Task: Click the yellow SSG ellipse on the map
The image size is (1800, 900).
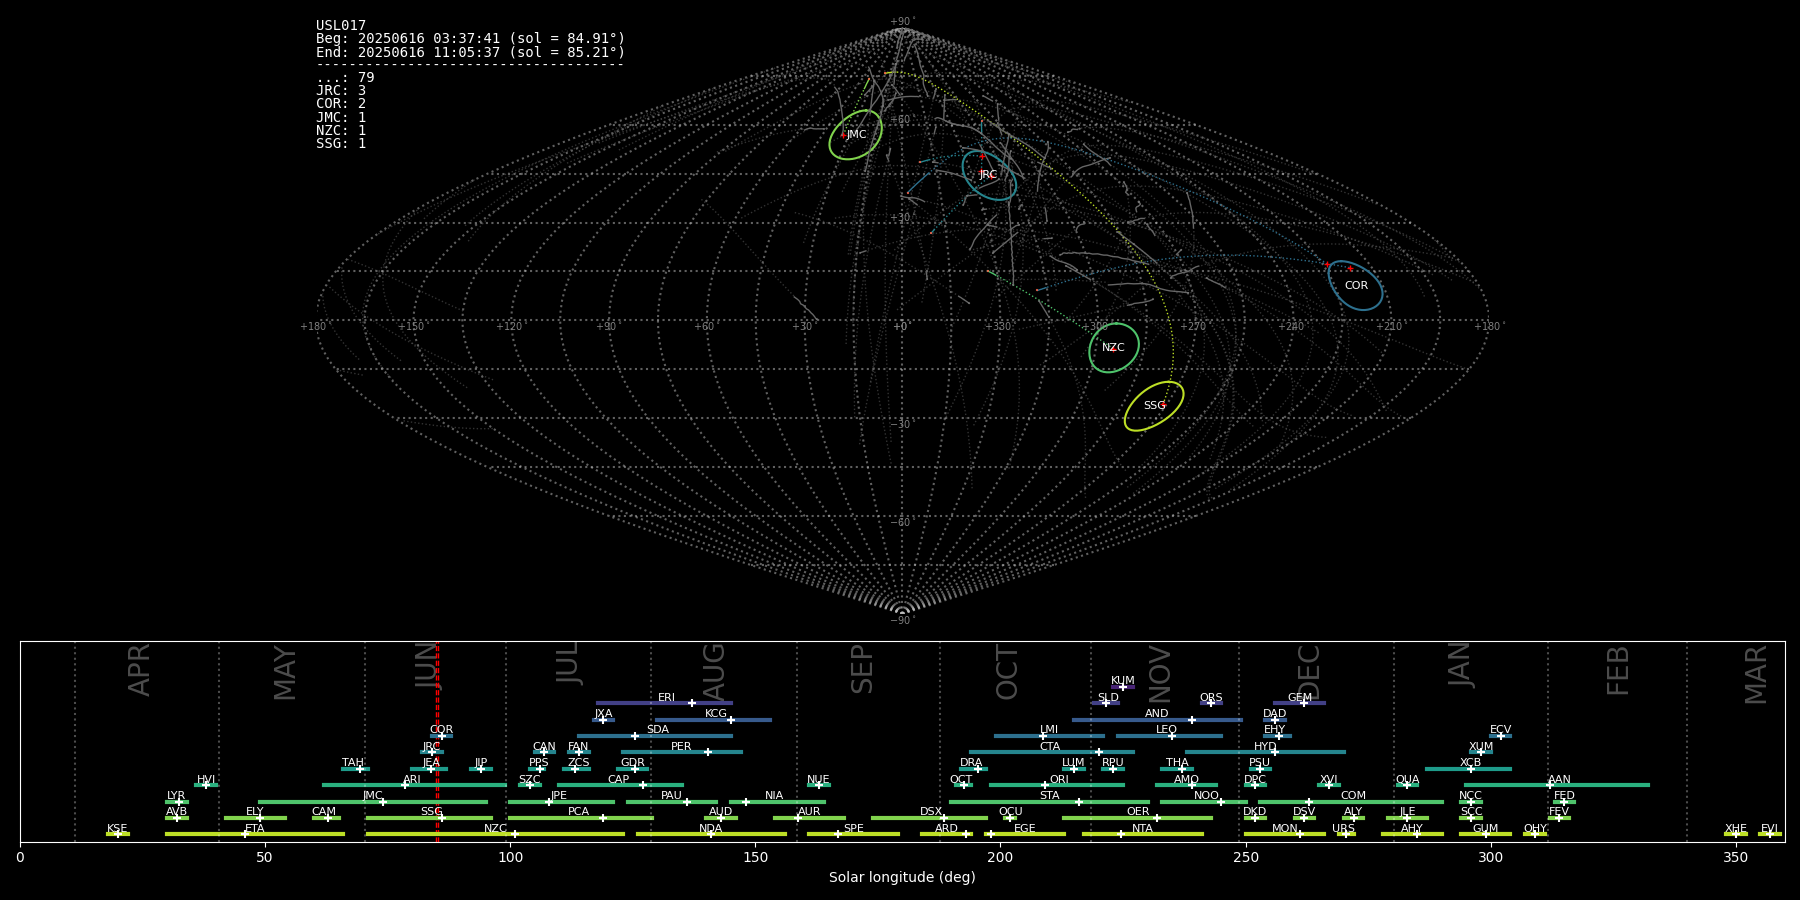Action: click(x=1154, y=406)
